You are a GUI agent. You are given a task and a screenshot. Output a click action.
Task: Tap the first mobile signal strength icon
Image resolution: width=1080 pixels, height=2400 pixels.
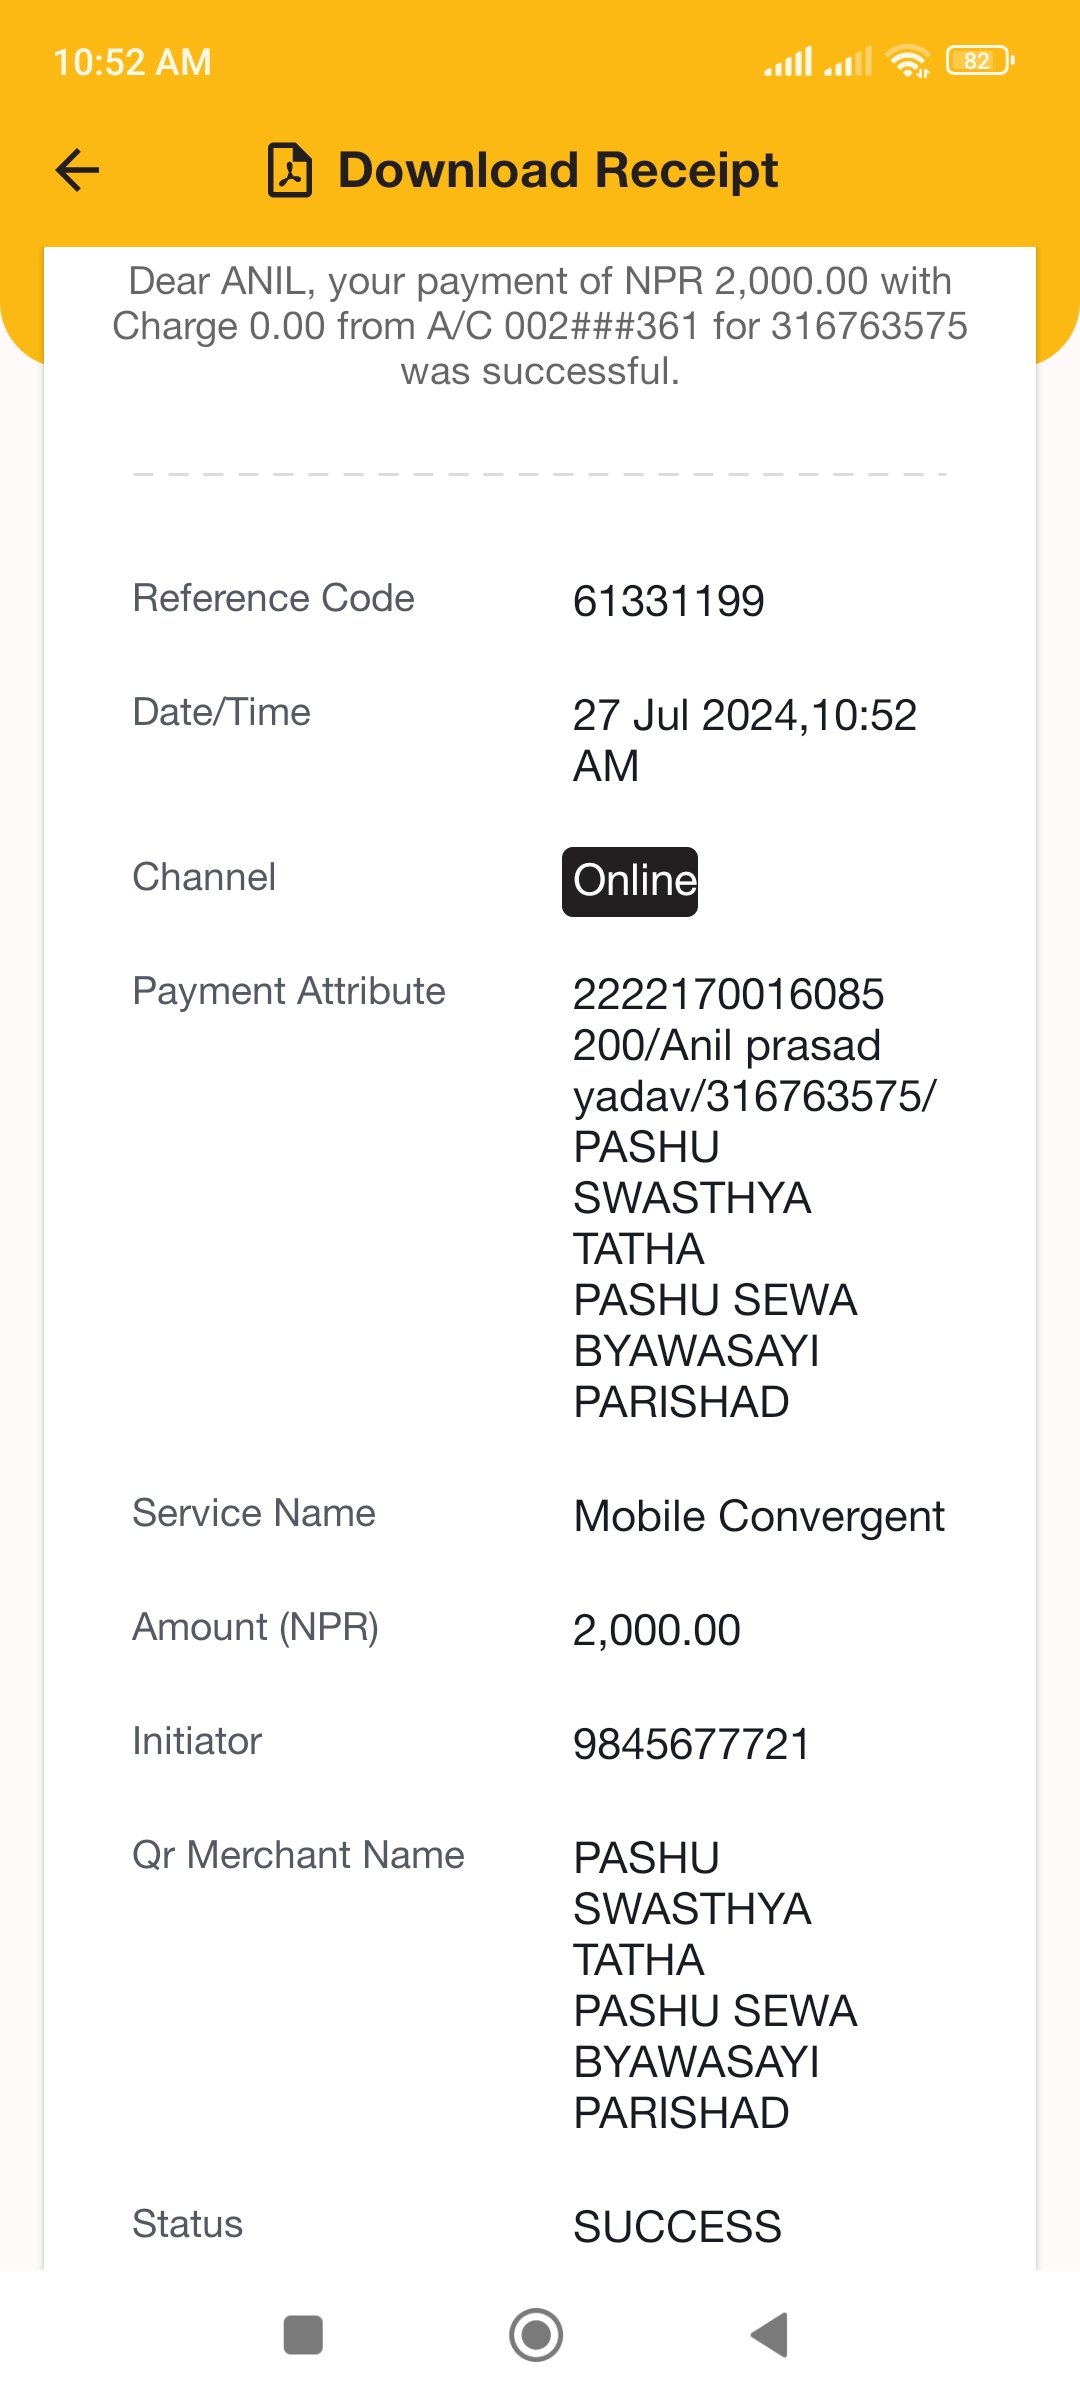[x=788, y=61]
